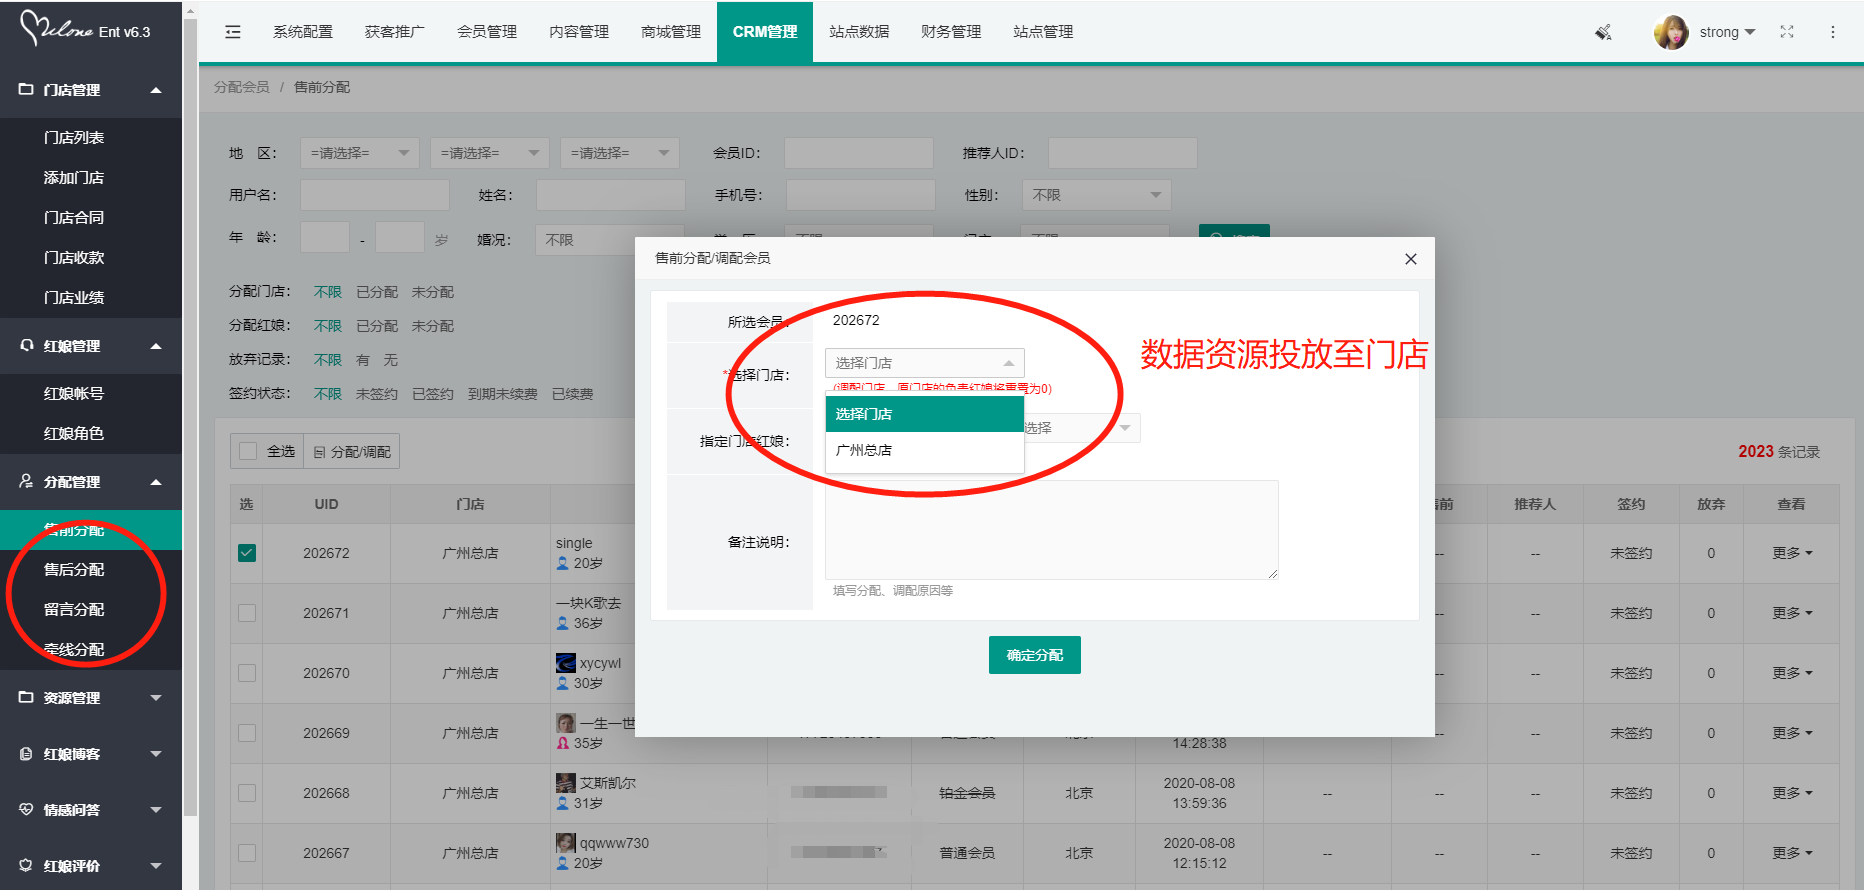This screenshot has height=890, width=1864.
Task: Click the sidebar collapse hamburger icon
Action: point(233,32)
